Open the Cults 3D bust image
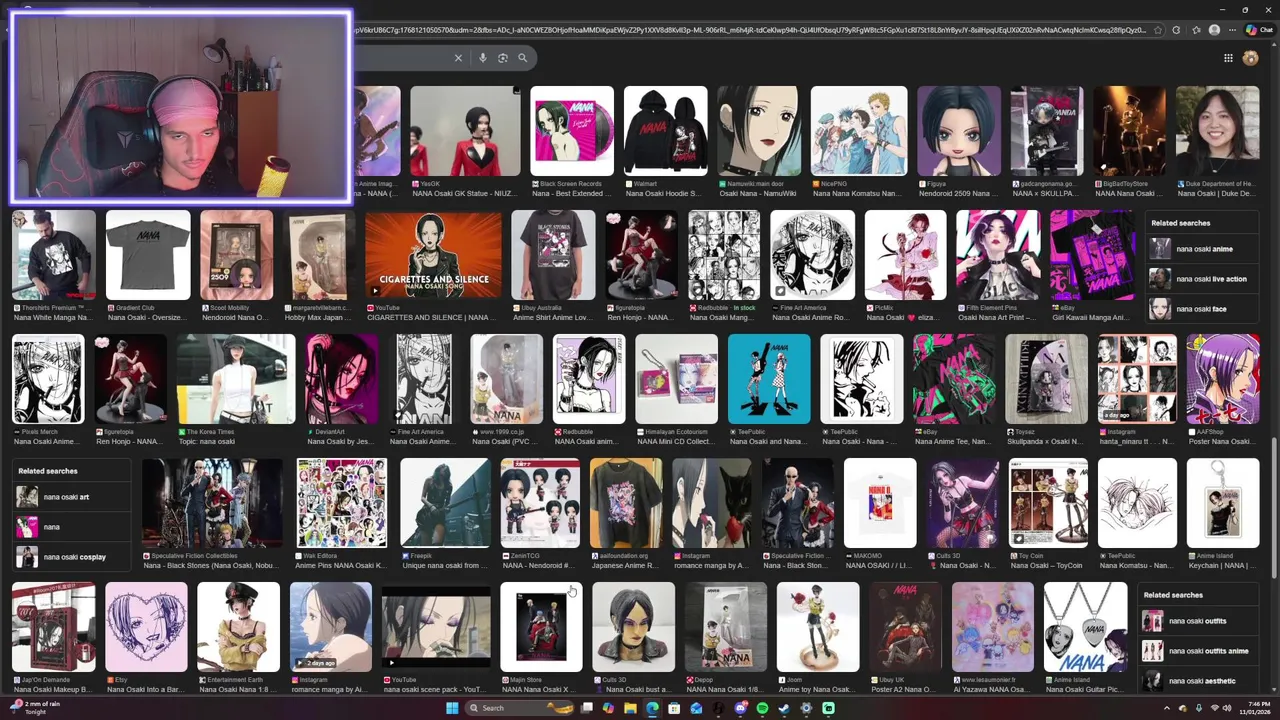Viewport: 1280px width, 720px height. [x=633, y=627]
